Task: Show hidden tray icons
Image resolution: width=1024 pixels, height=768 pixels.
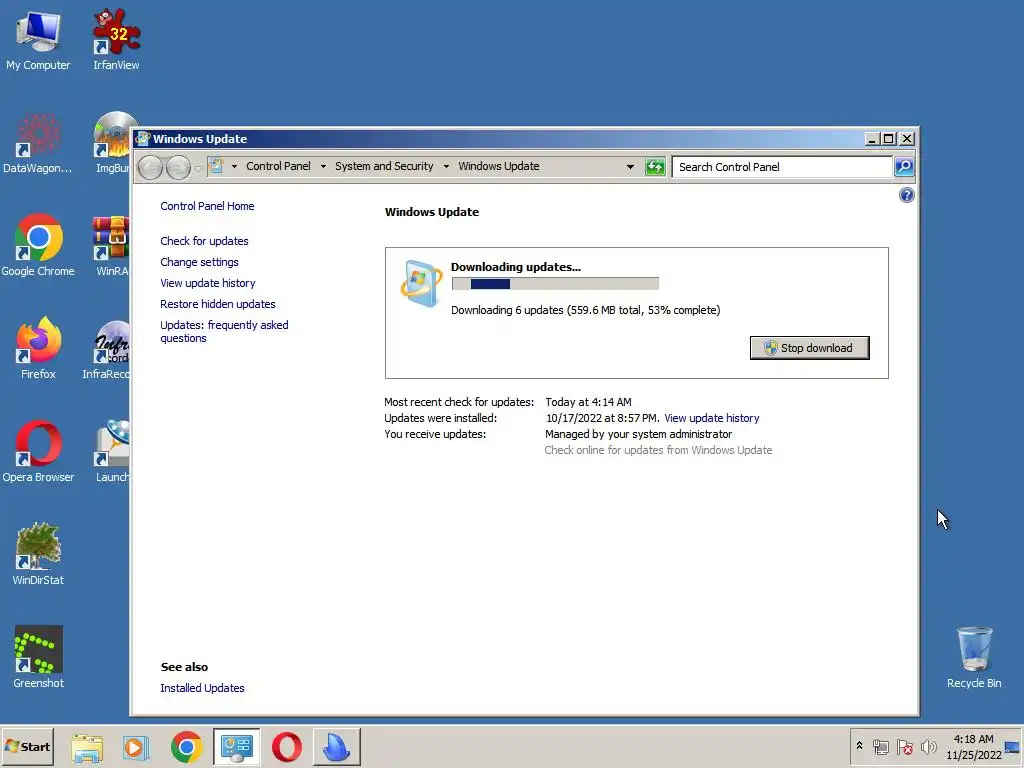Action: point(859,746)
